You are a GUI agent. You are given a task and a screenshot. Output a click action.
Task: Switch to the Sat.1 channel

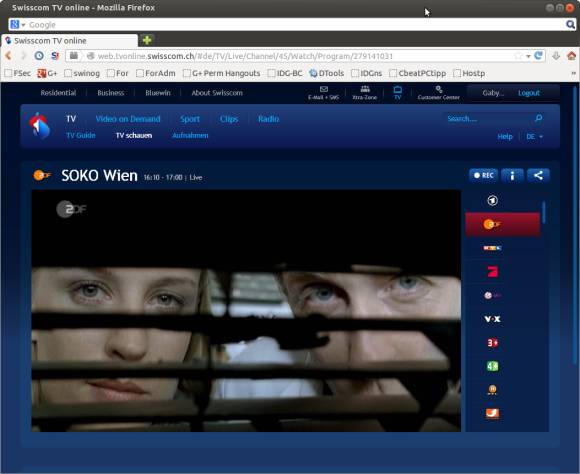[x=492, y=295]
